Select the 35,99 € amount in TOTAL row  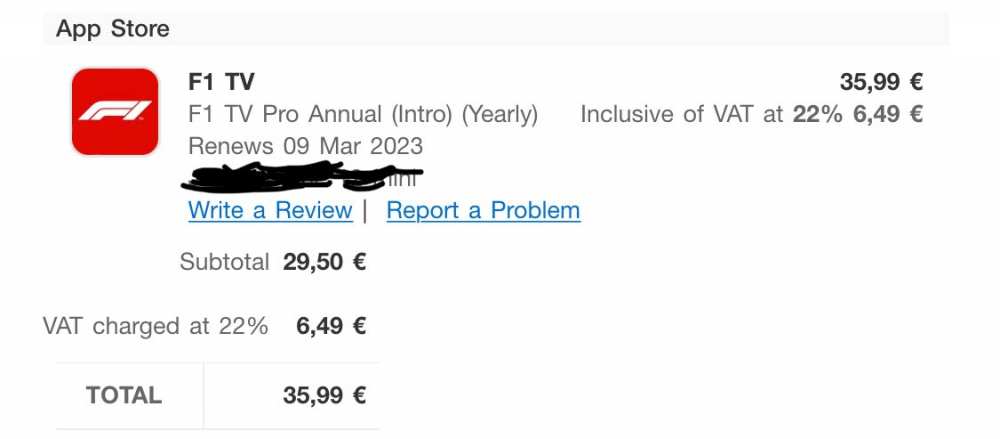pos(324,395)
